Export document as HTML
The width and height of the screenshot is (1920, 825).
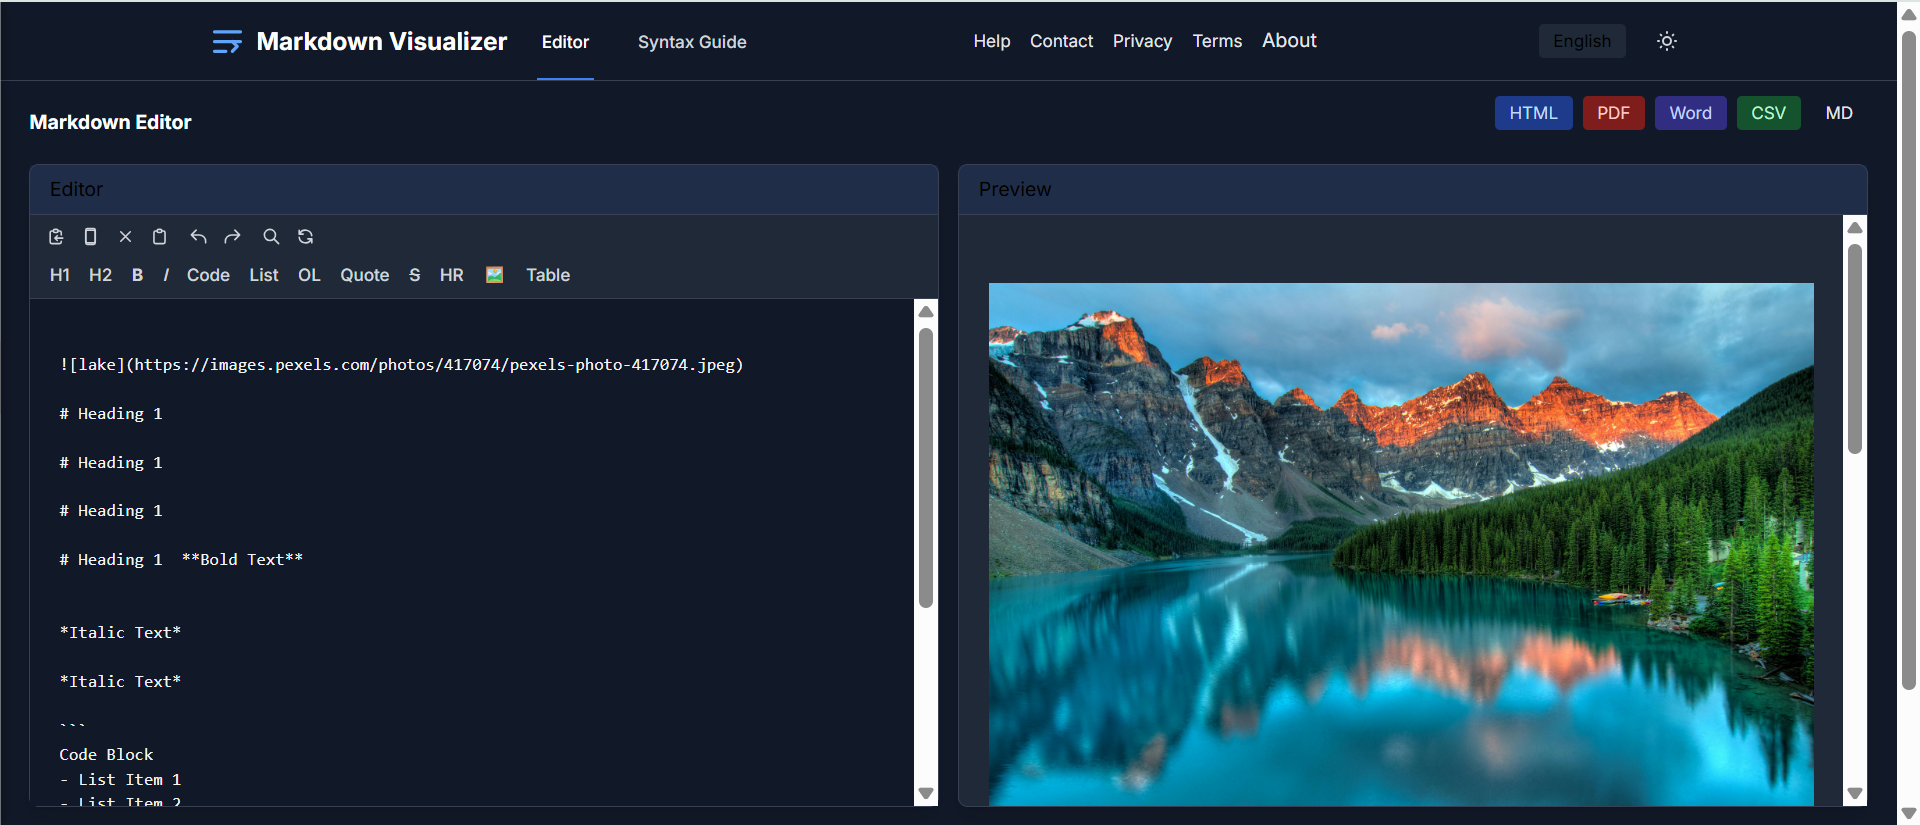(1533, 113)
